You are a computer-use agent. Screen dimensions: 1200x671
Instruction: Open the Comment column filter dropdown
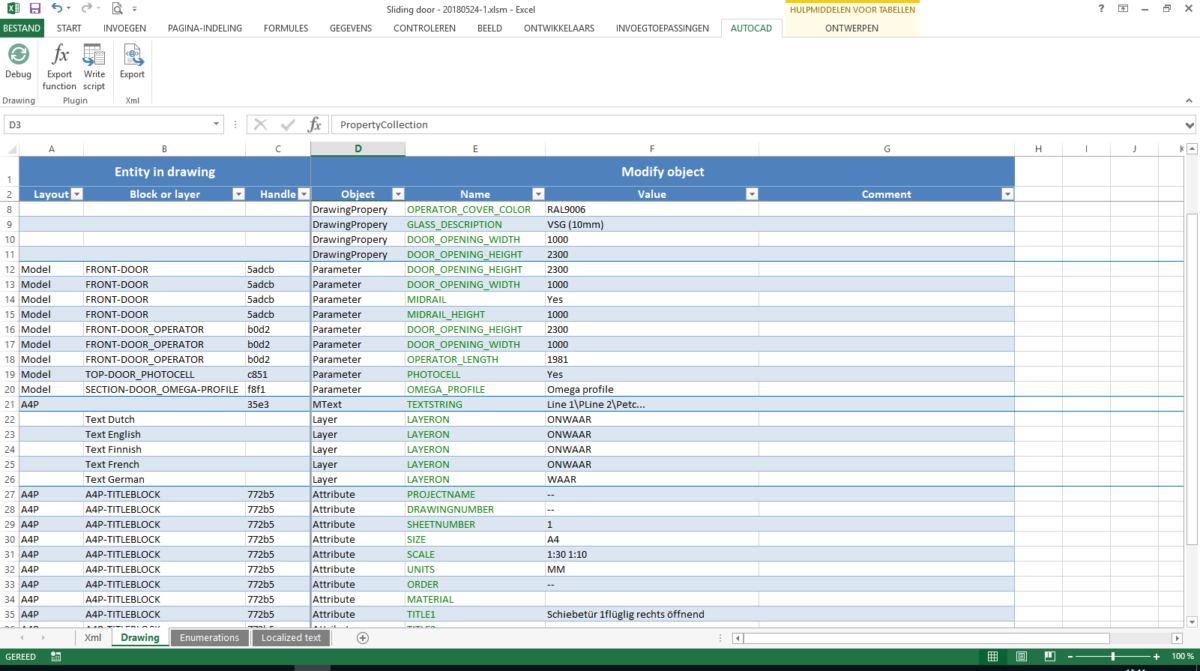pyautogui.click(x=1006, y=194)
